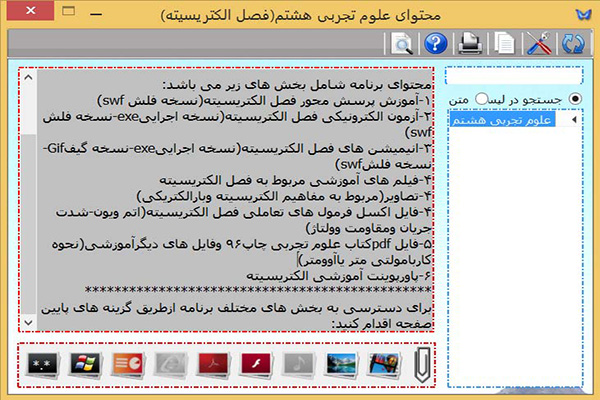Click the password asterisks icon
Screen dimensions: 600x400
tap(41, 362)
